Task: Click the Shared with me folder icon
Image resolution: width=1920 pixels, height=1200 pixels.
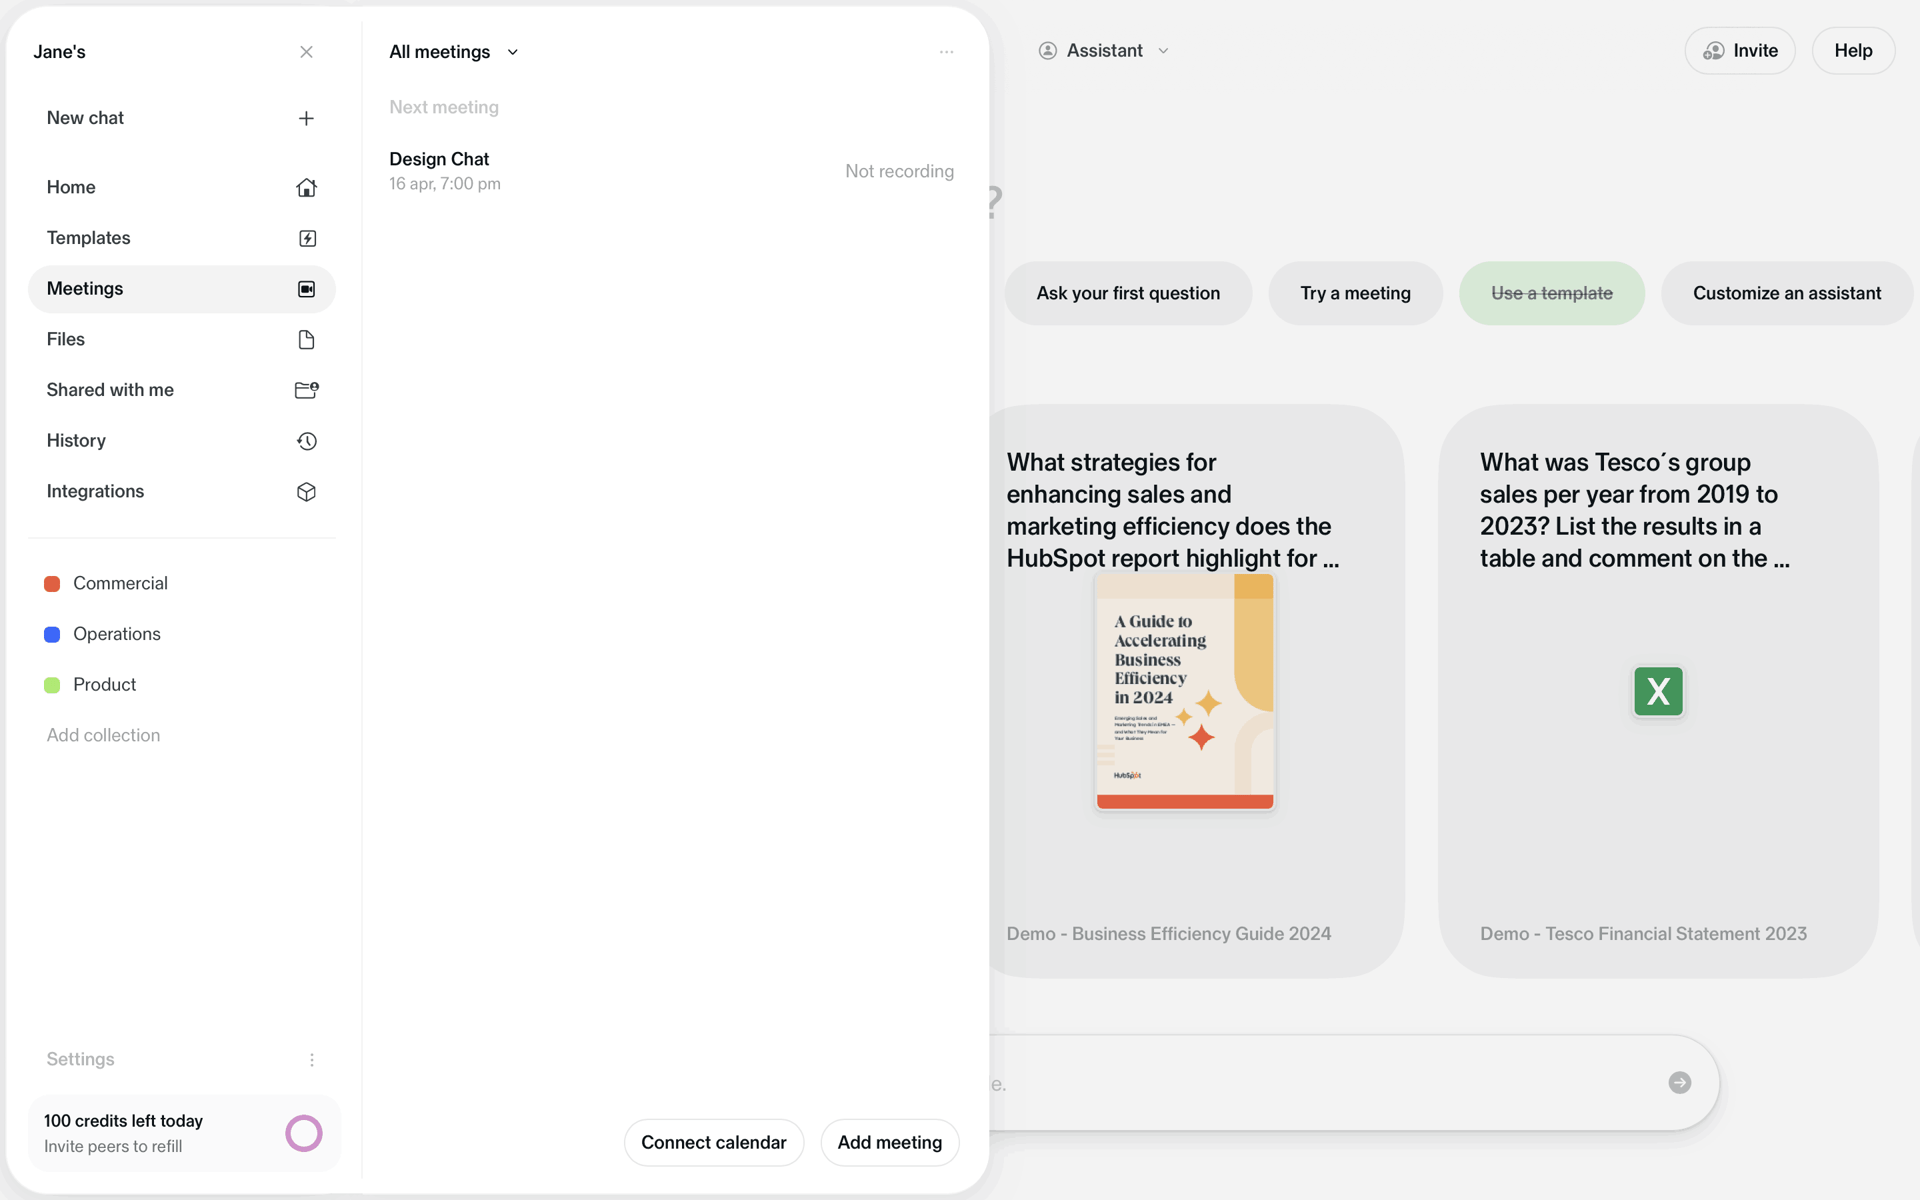Action: click(306, 390)
